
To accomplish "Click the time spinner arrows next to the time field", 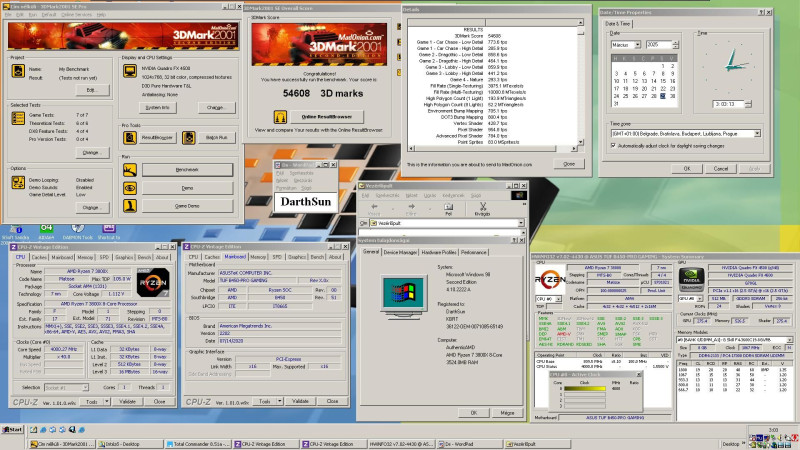I will 748,104.
